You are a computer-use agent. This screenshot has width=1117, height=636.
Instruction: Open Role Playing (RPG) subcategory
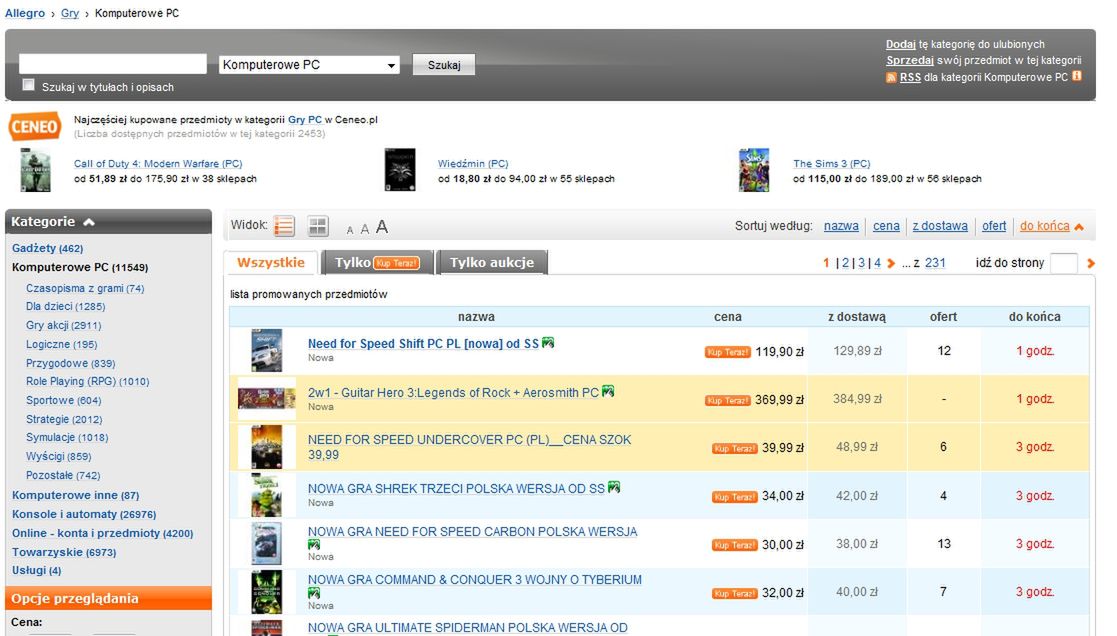point(88,381)
